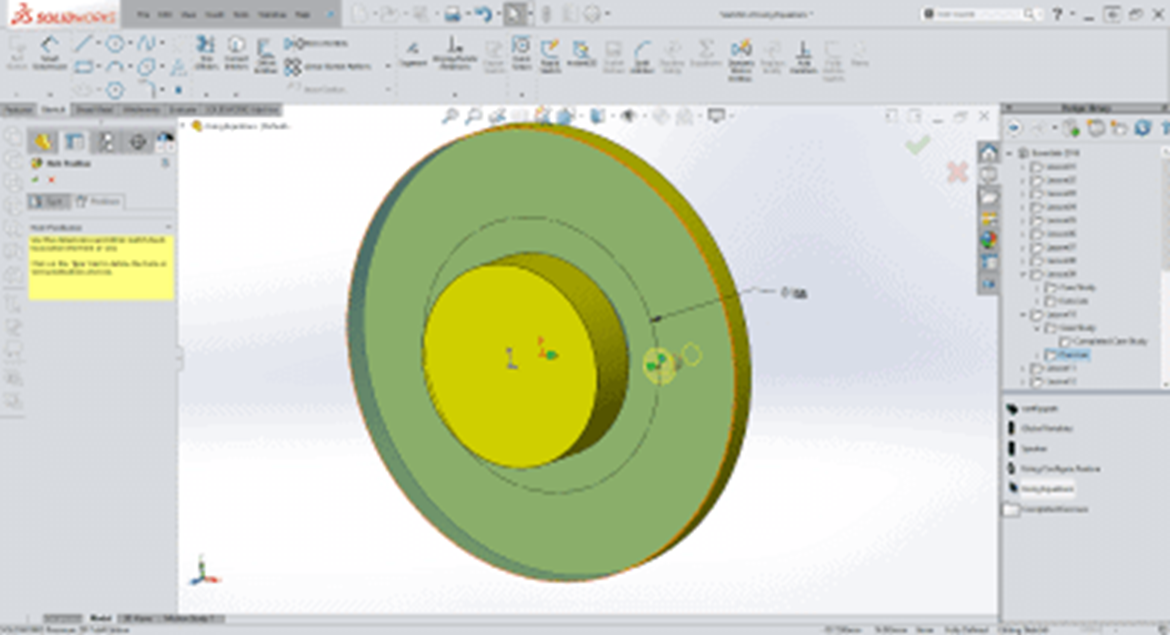Toggle the Quick Snaps tool
This screenshot has height=635, width=1170.
point(522,46)
